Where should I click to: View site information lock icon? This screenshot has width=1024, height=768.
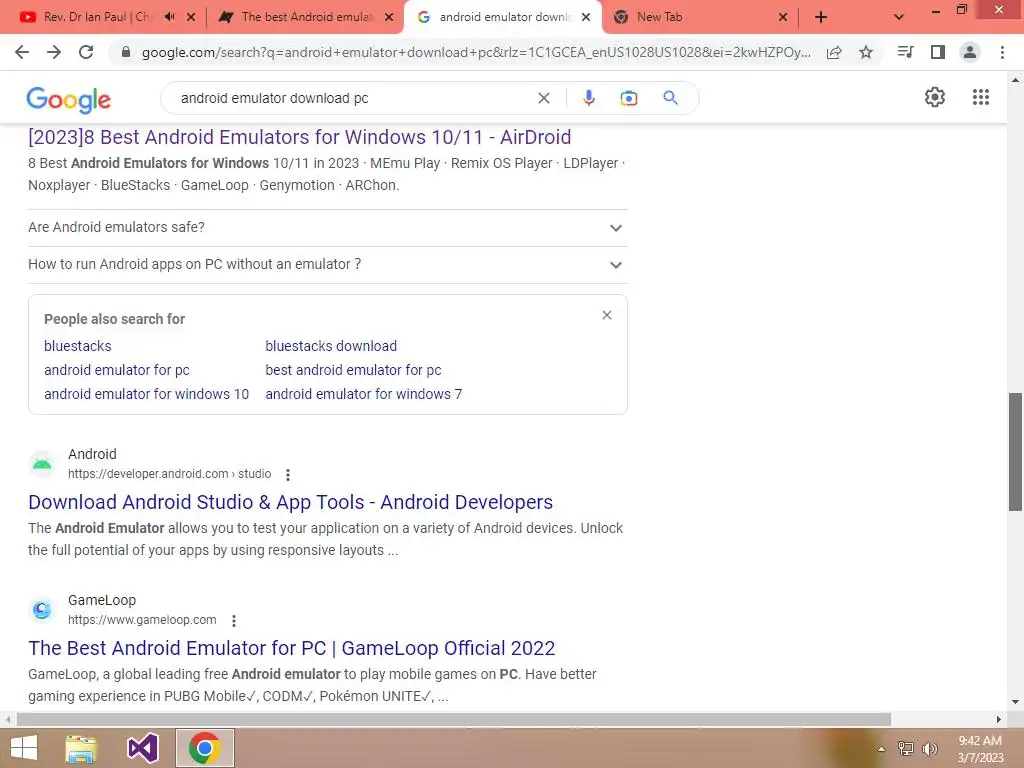(x=126, y=52)
